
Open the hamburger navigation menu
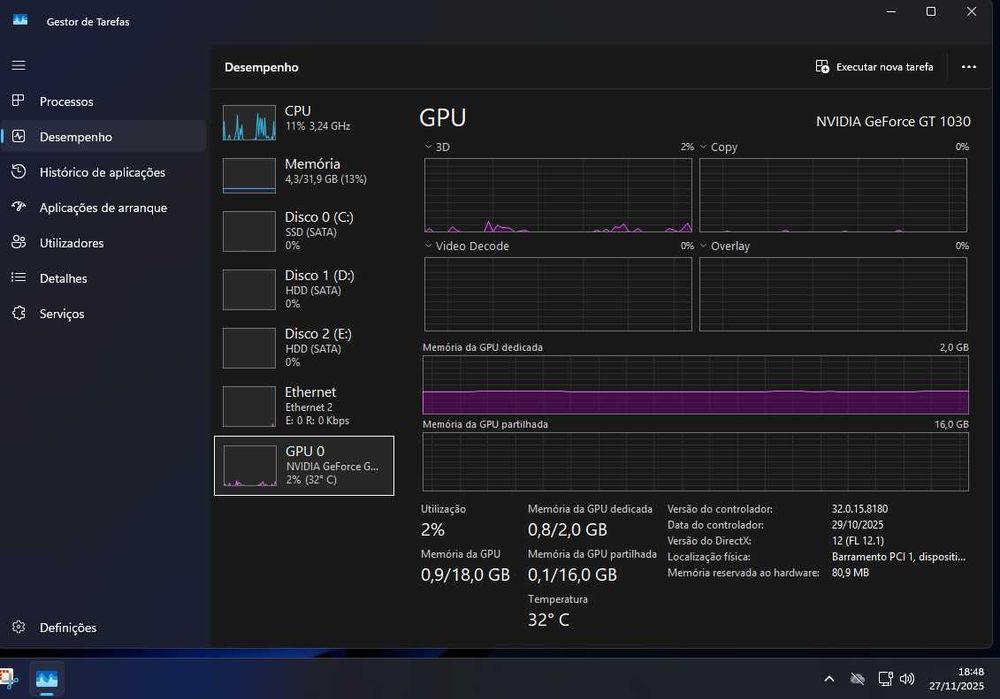[18, 65]
